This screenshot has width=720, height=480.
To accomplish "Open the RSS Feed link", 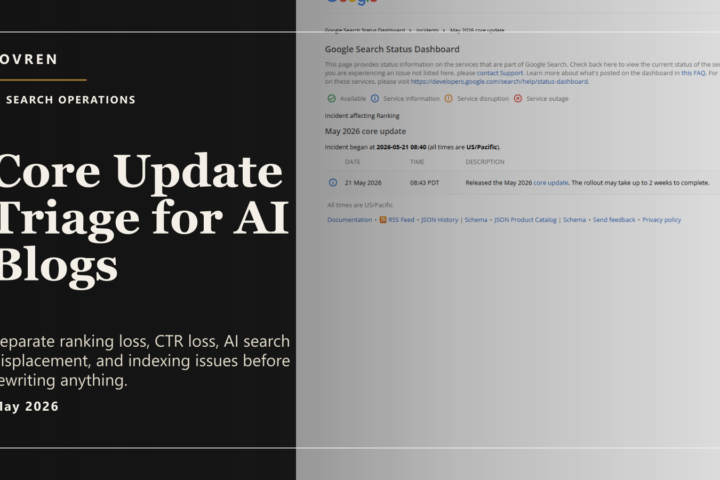I will pos(401,220).
